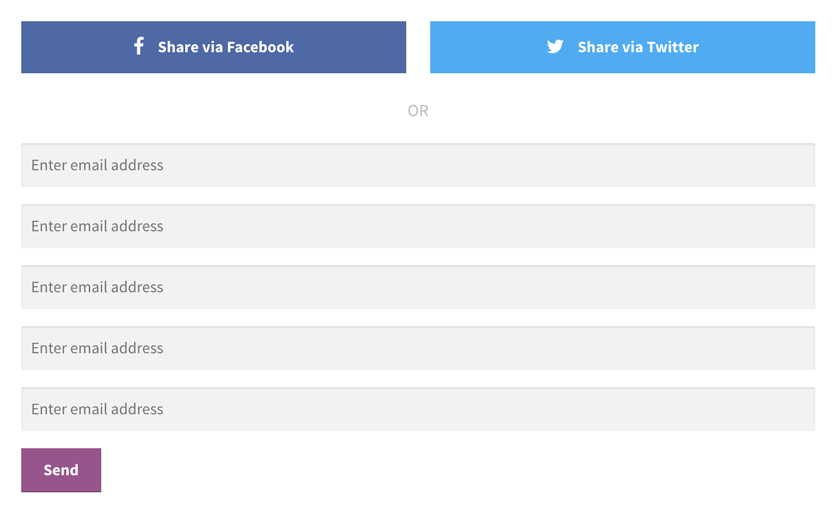Click the purple Send button
Viewport: 840px width, 513px height.
tap(61, 470)
